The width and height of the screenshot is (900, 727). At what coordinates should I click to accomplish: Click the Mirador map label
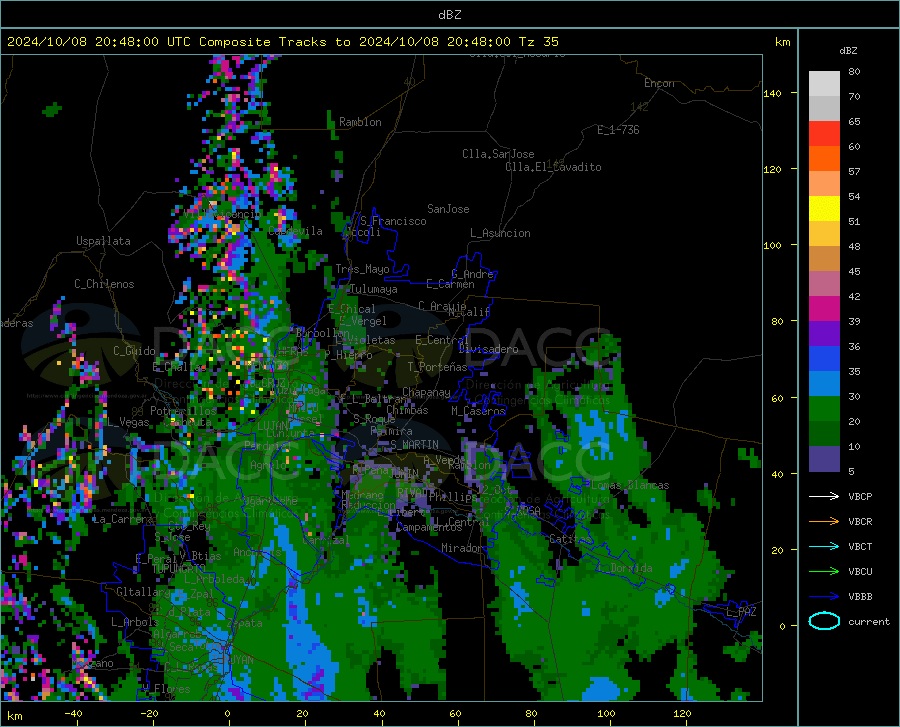[x=462, y=548]
